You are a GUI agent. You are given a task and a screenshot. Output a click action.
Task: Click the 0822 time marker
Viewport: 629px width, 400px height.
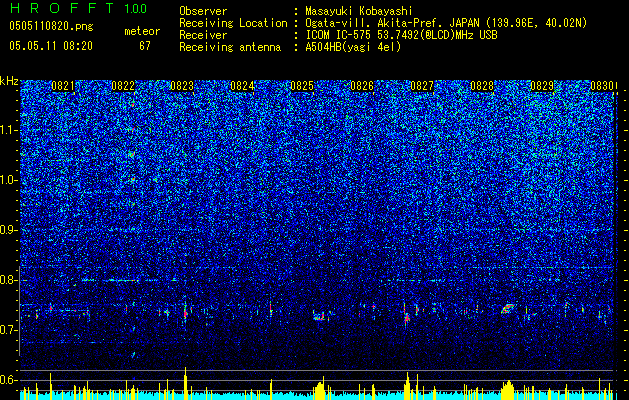(x=123, y=86)
